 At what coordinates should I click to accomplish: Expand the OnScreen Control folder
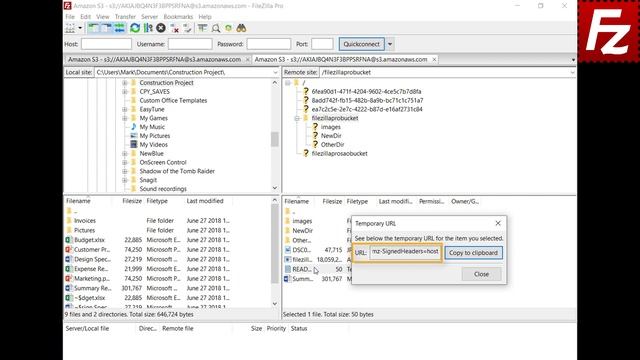pyautogui.click(x=125, y=162)
